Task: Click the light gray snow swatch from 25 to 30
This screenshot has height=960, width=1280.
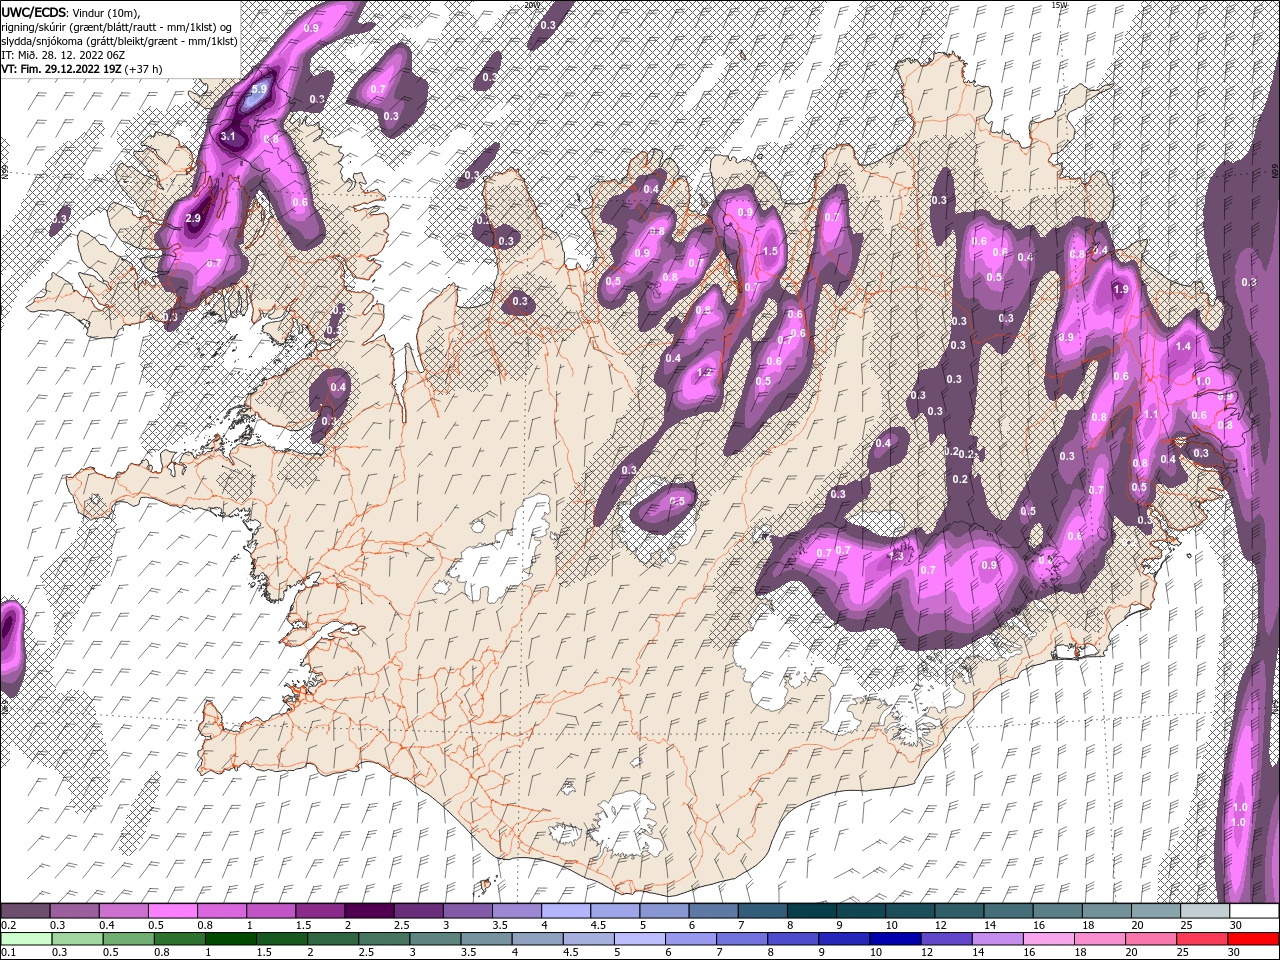Action: point(1203,911)
